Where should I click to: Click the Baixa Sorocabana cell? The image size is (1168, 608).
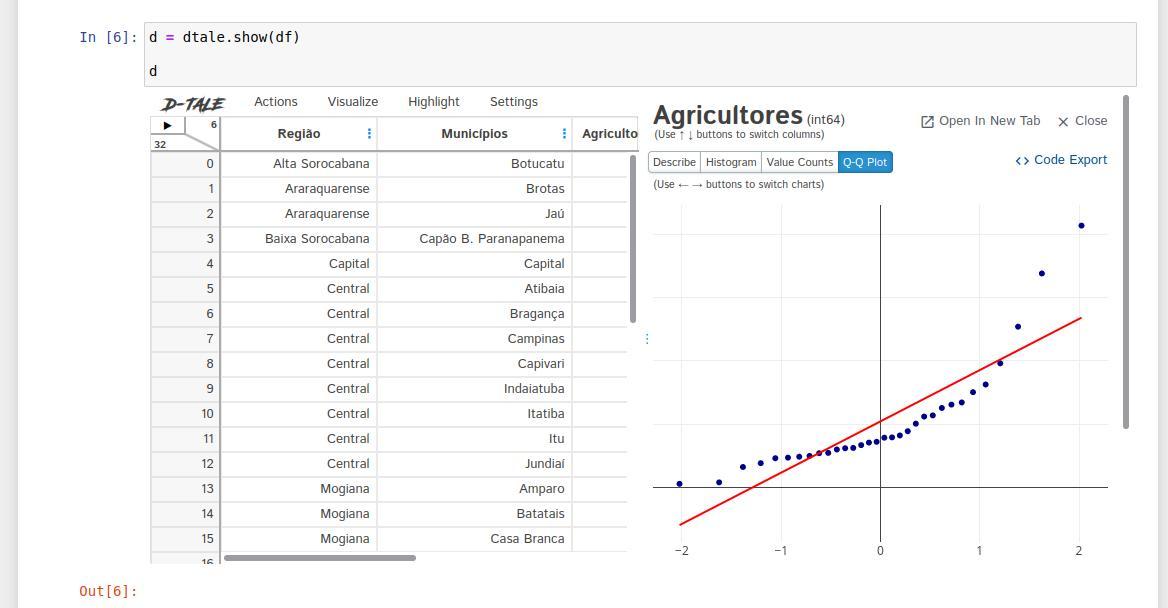coord(299,238)
